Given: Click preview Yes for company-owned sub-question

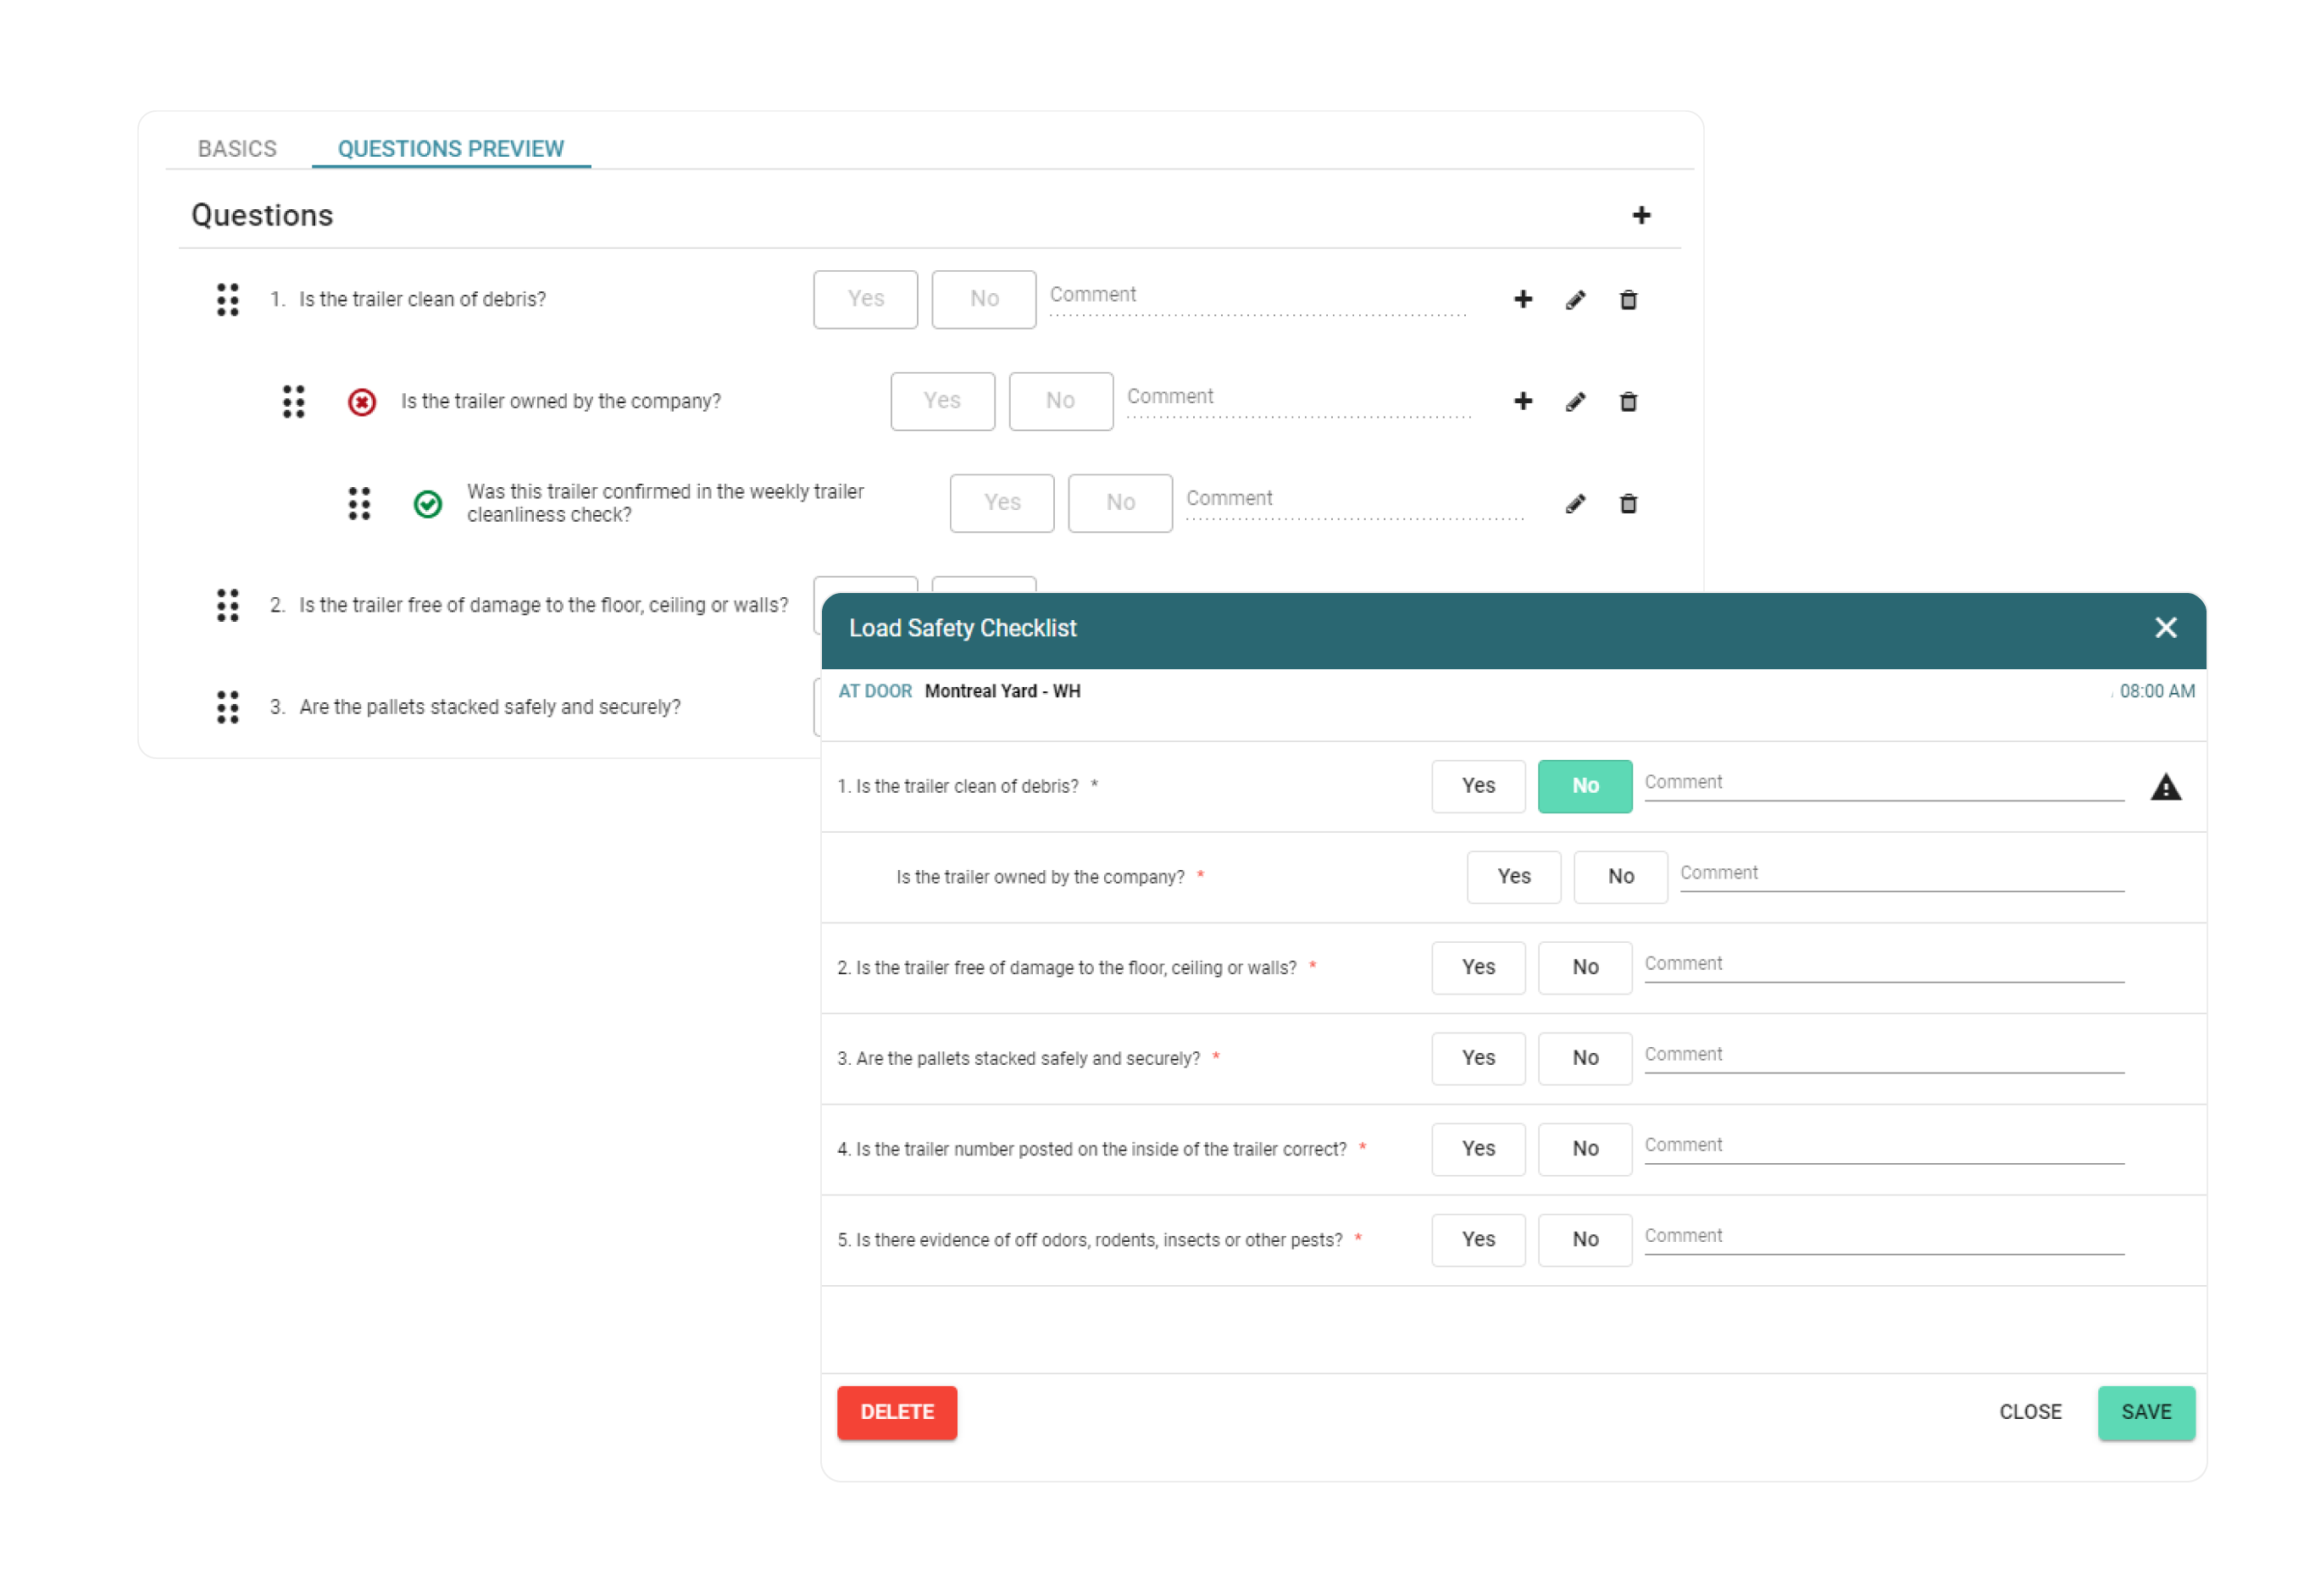Looking at the screenshot, I should (x=942, y=401).
